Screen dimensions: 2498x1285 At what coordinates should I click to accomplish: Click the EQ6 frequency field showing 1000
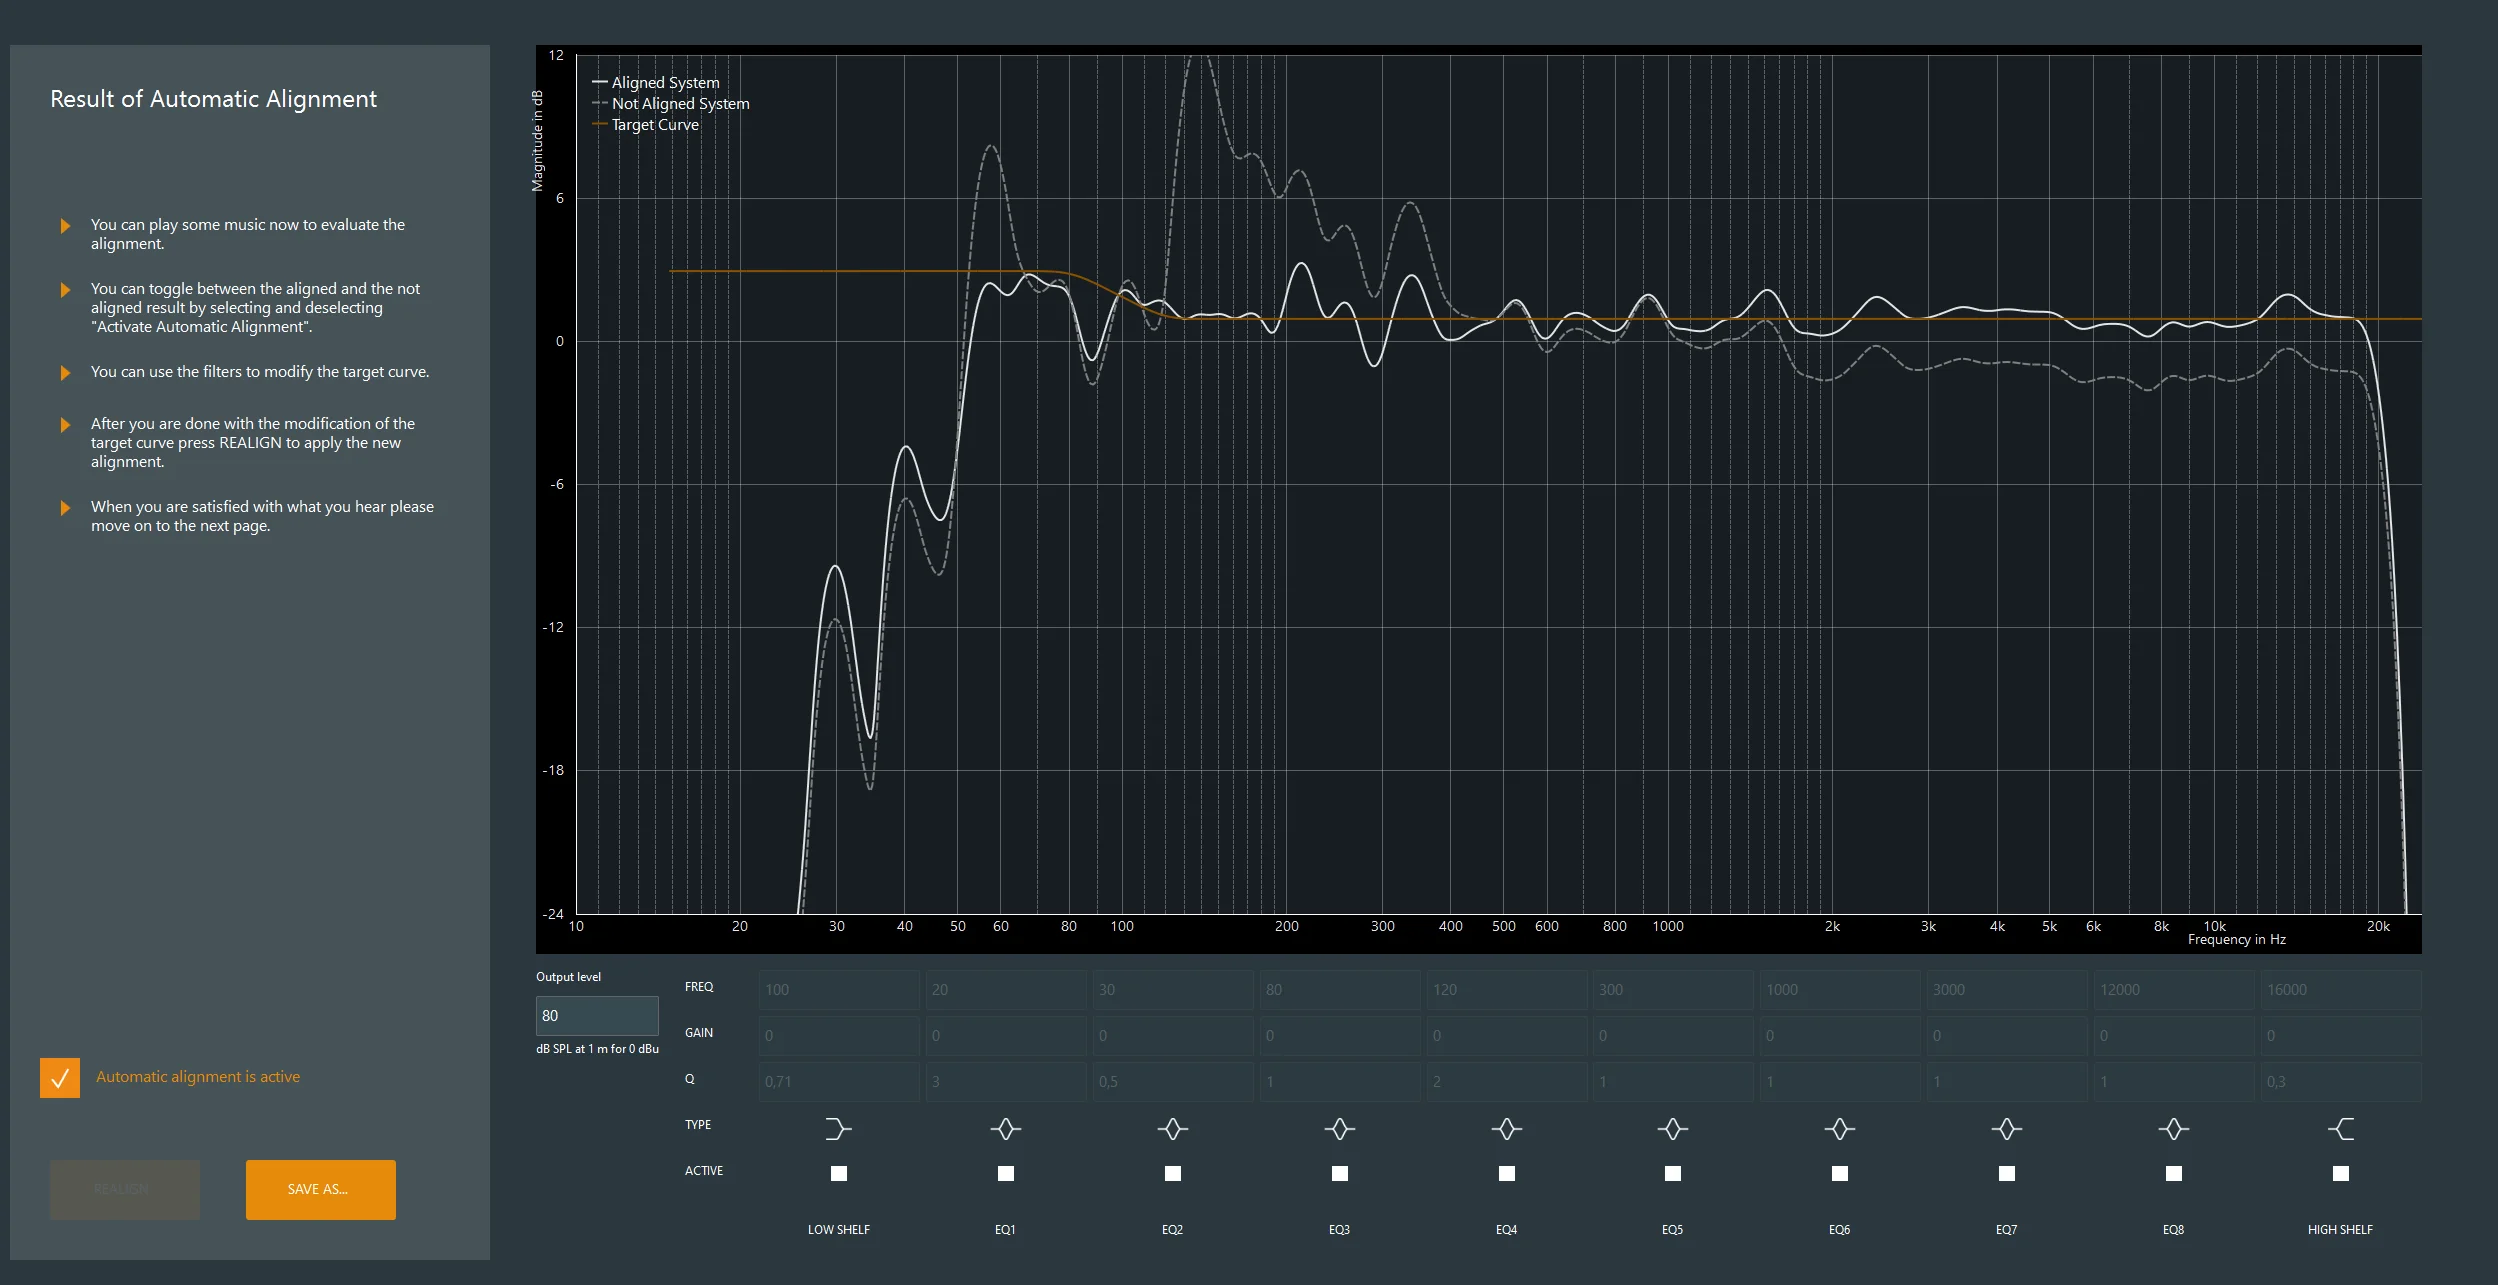[x=1839, y=989]
